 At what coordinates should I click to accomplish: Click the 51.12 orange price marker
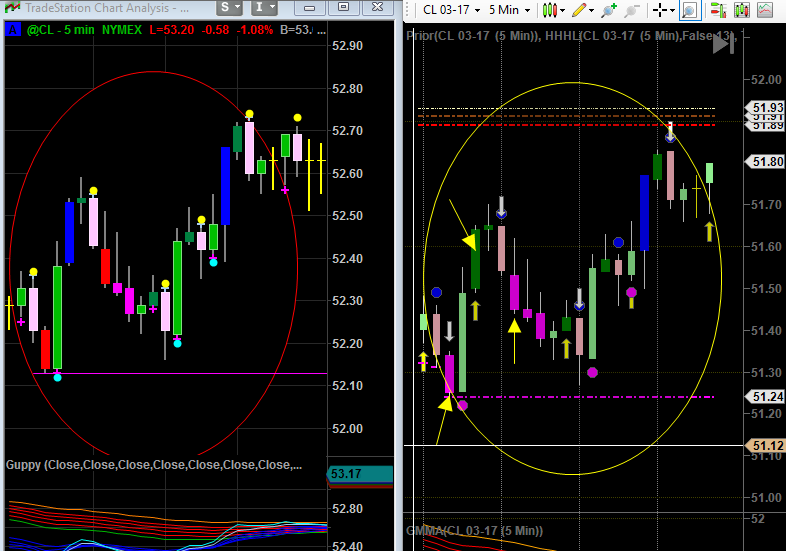click(x=765, y=446)
